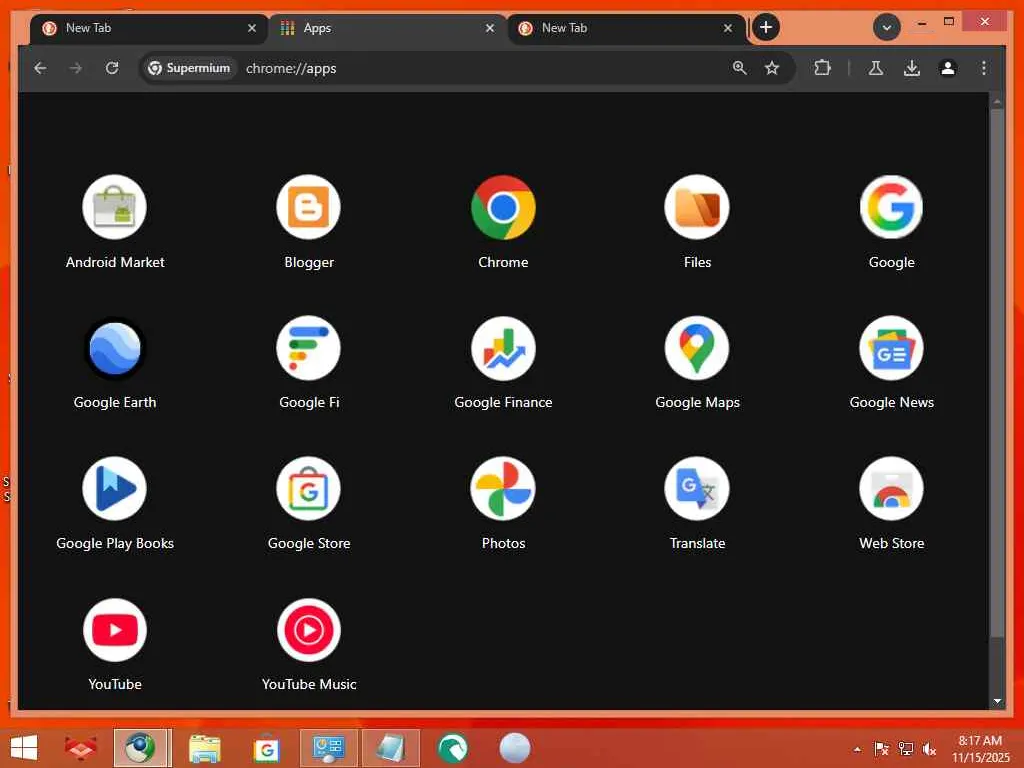Launch the YouTube app
The width and height of the screenshot is (1024, 768).
pos(115,630)
